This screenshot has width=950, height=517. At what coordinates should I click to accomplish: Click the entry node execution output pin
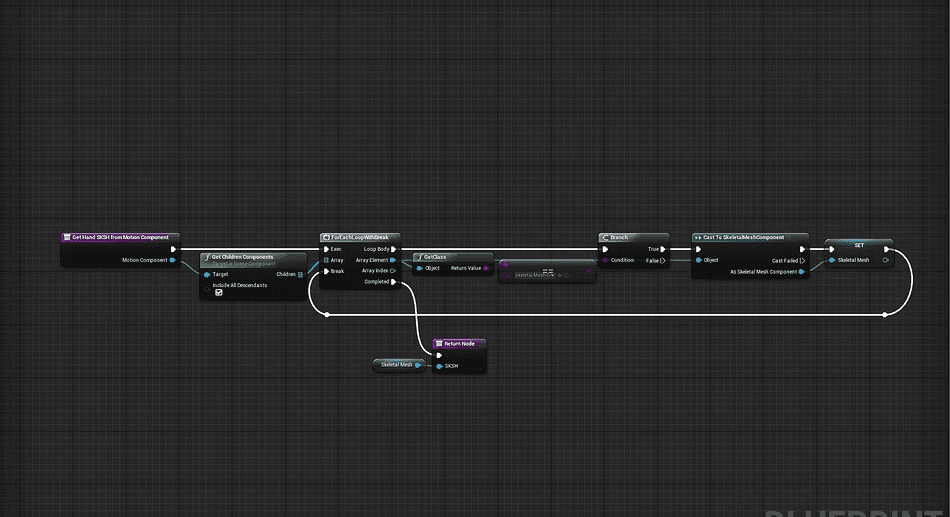(x=173, y=249)
